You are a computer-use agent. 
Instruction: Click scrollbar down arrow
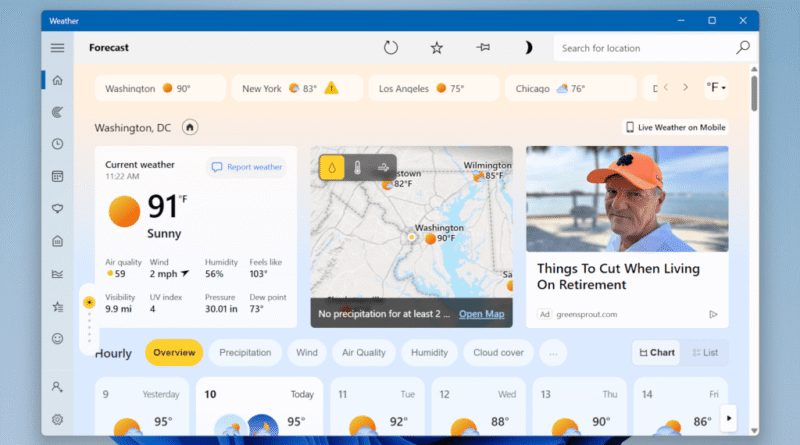tap(754, 431)
